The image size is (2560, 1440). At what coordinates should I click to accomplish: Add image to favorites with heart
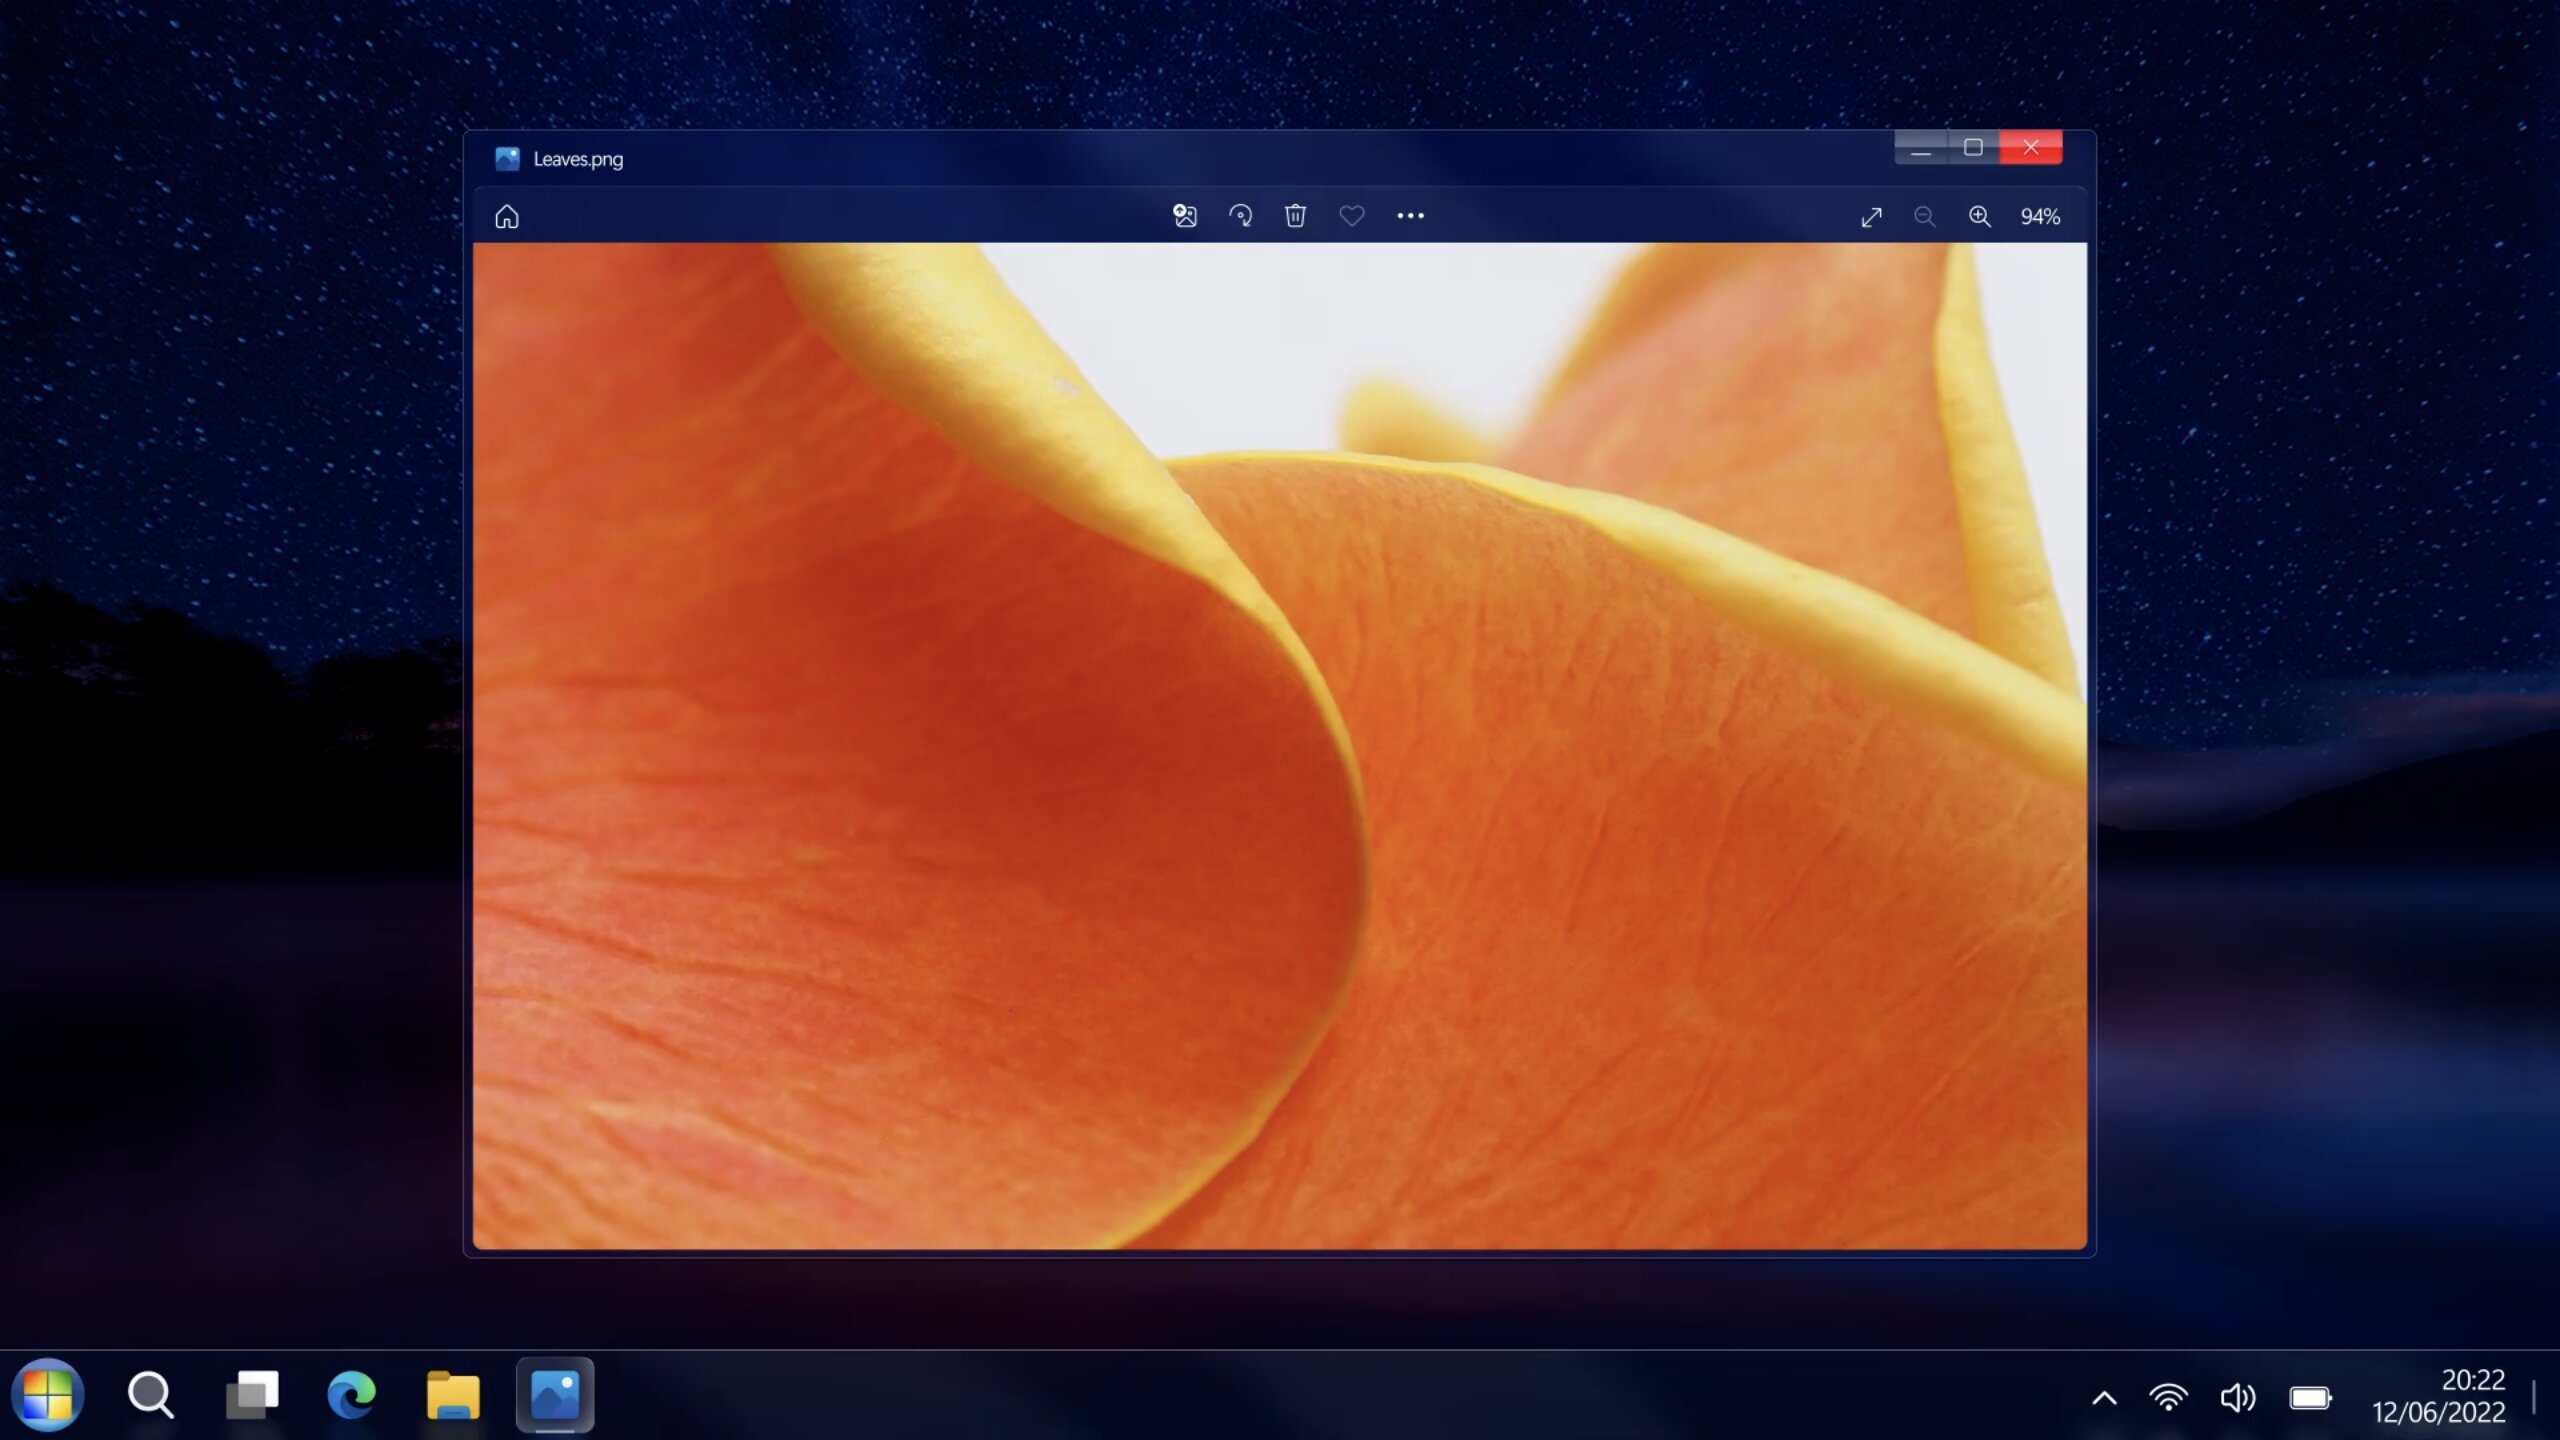click(x=1352, y=216)
